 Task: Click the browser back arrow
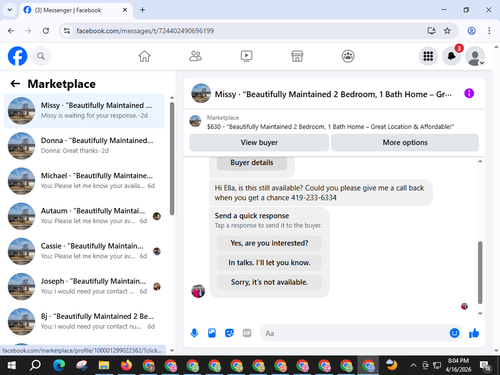tap(11, 31)
